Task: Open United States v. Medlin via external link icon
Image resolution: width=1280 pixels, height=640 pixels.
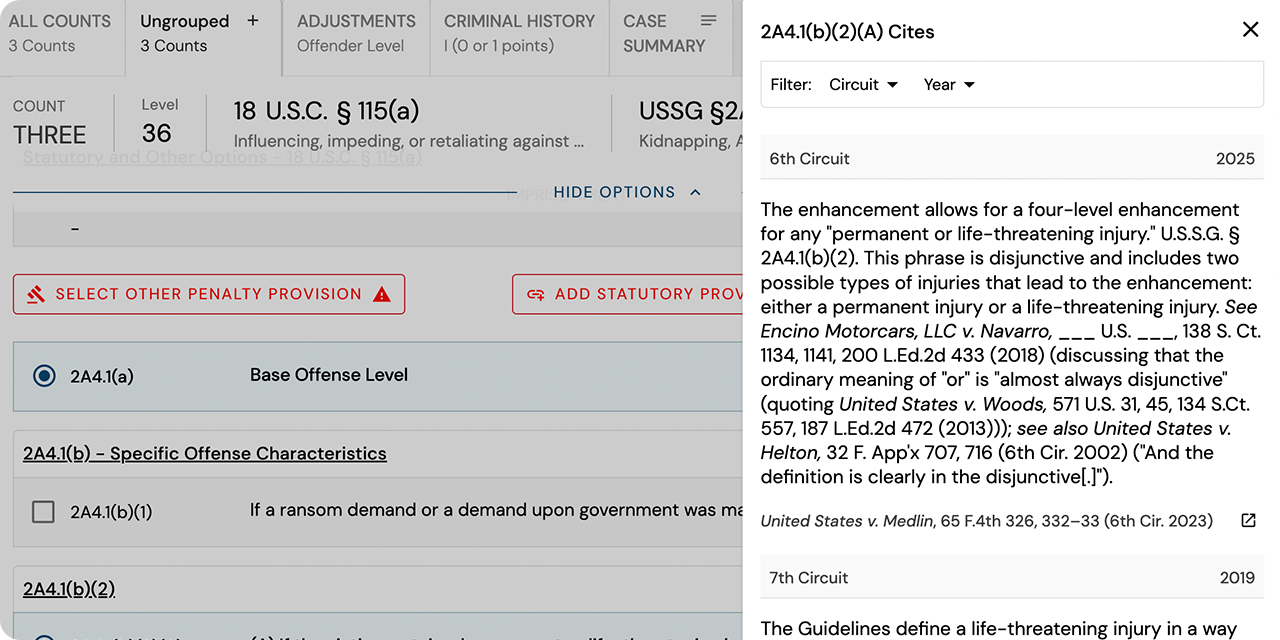Action: (1248, 520)
